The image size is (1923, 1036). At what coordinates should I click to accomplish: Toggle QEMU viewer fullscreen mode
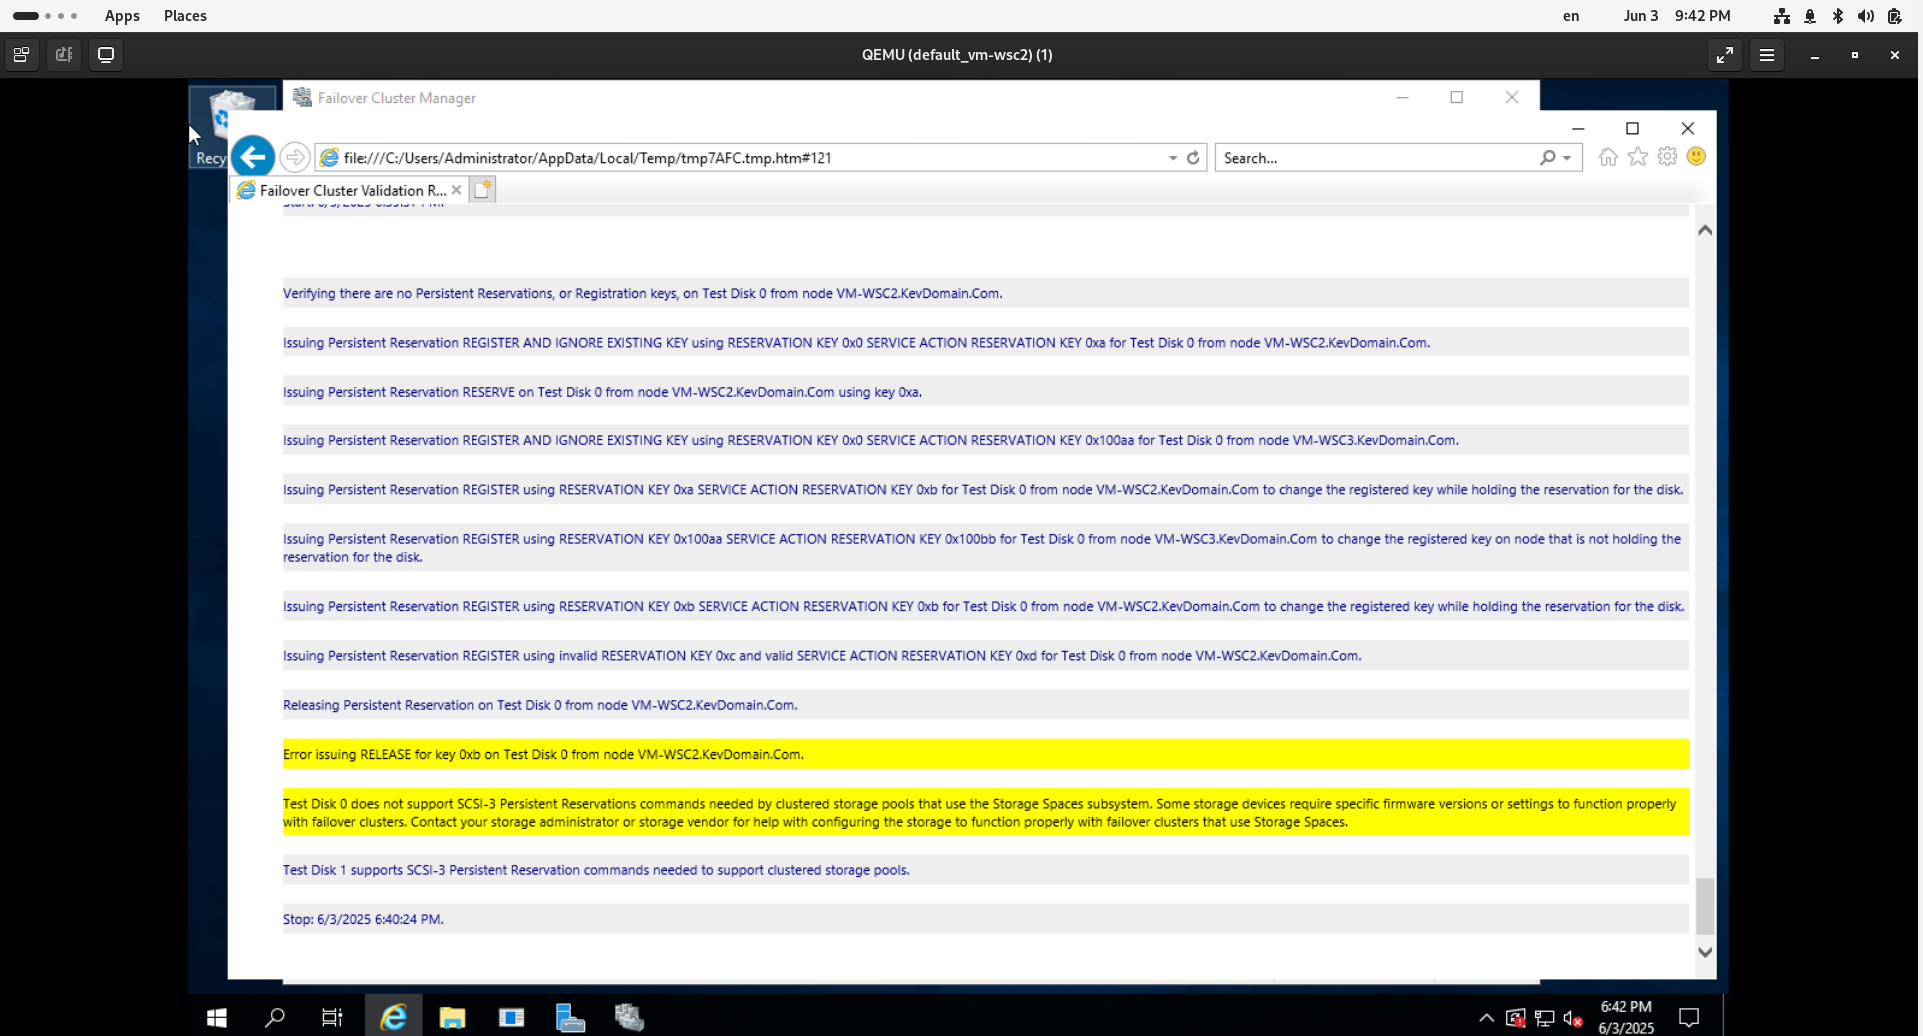pos(1725,55)
